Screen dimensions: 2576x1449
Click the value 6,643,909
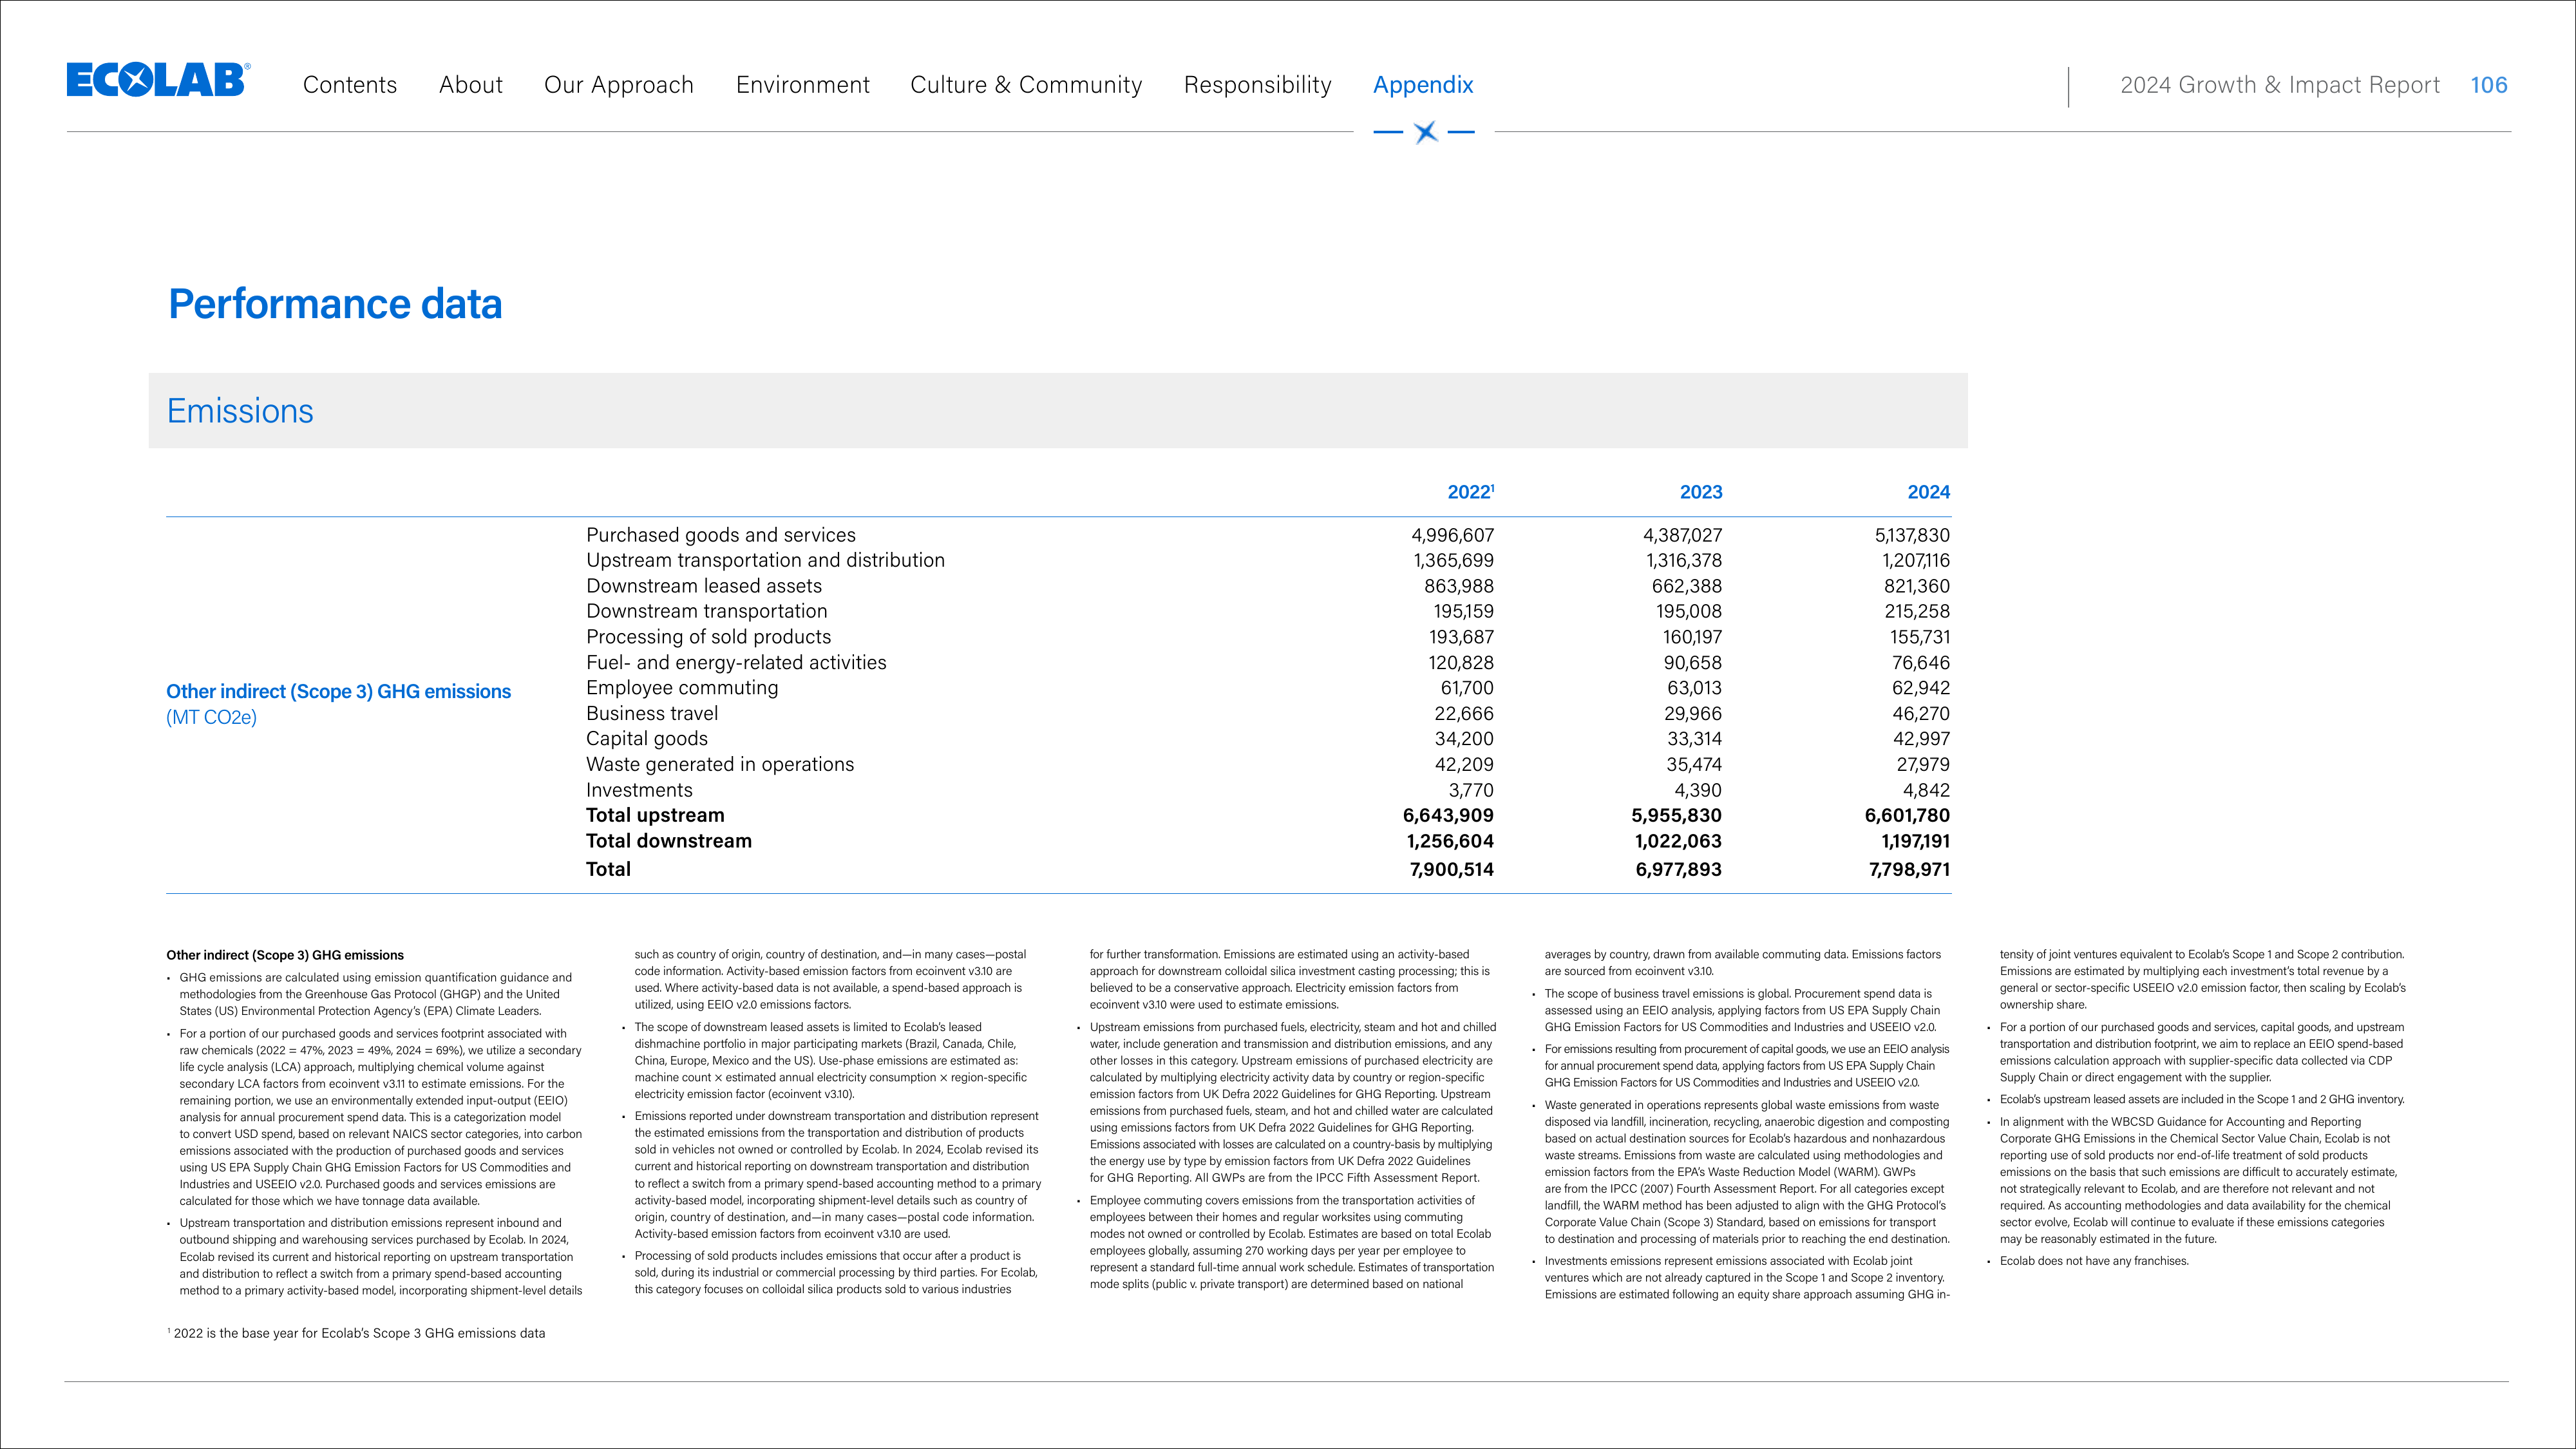coord(1448,815)
